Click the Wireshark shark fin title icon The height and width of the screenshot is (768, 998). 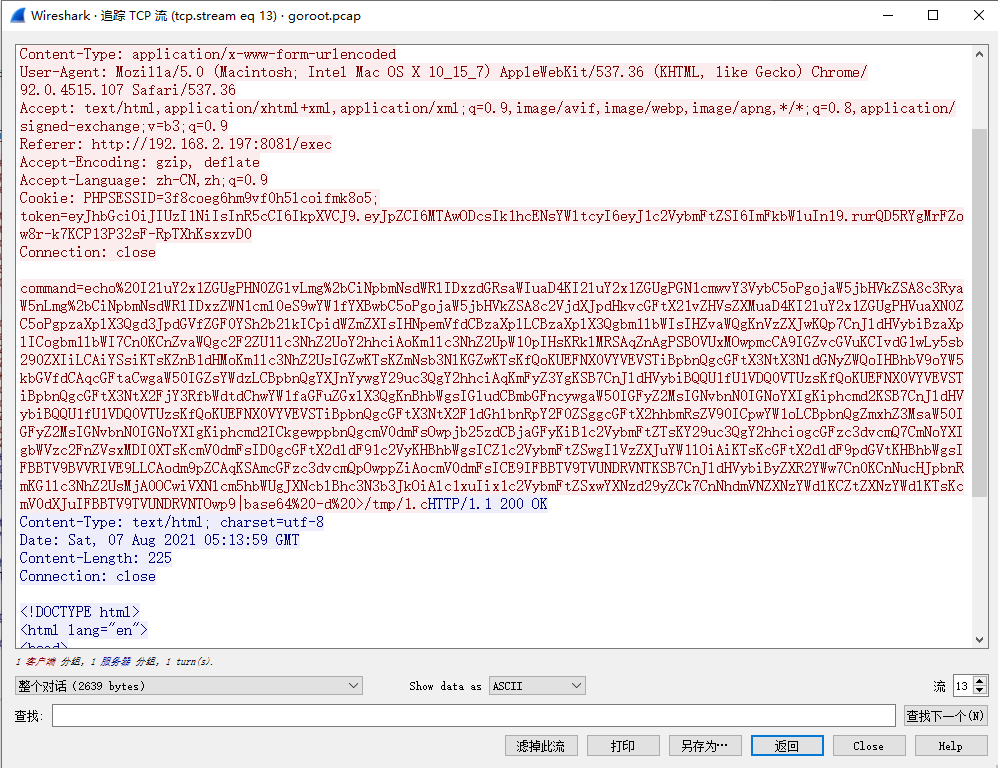tap(18, 15)
